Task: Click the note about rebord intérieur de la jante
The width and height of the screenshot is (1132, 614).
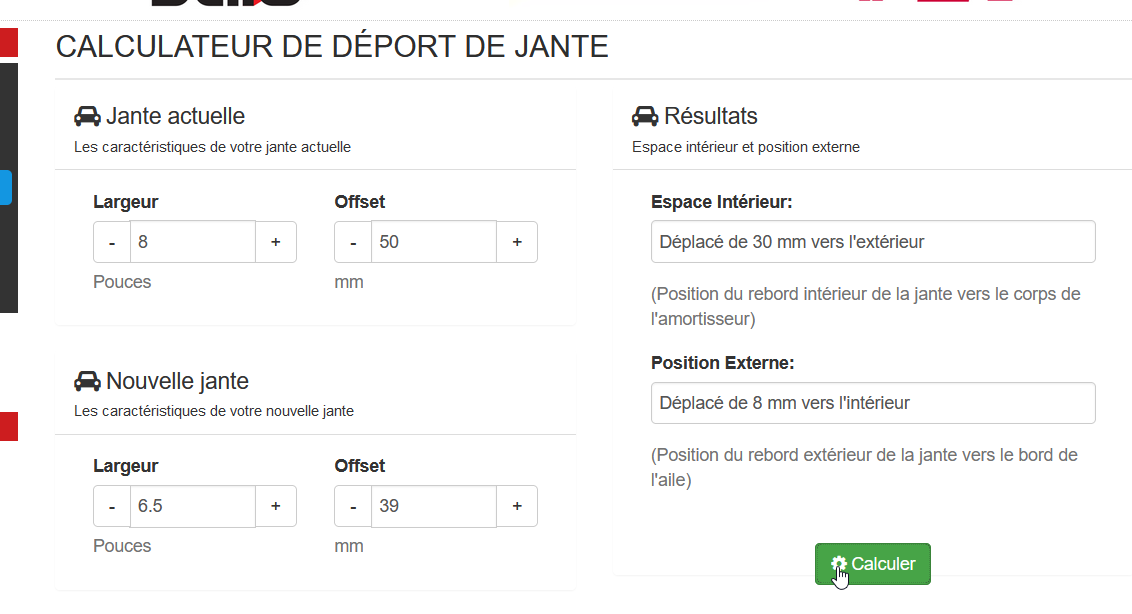Action: tap(866, 306)
